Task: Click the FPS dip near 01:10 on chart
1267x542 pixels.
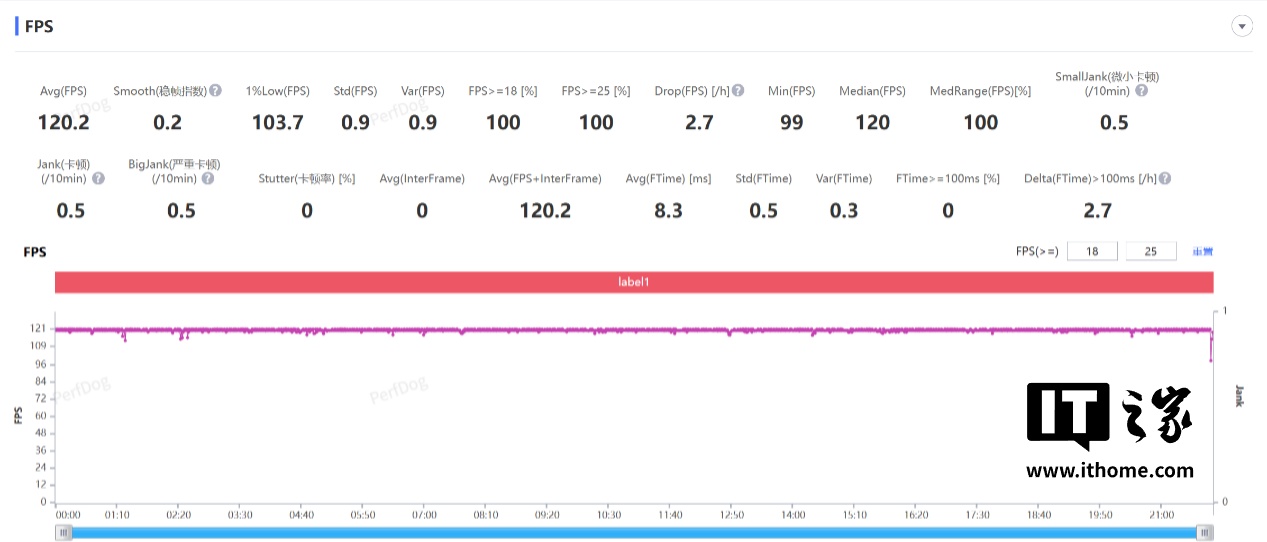Action: (x=124, y=338)
